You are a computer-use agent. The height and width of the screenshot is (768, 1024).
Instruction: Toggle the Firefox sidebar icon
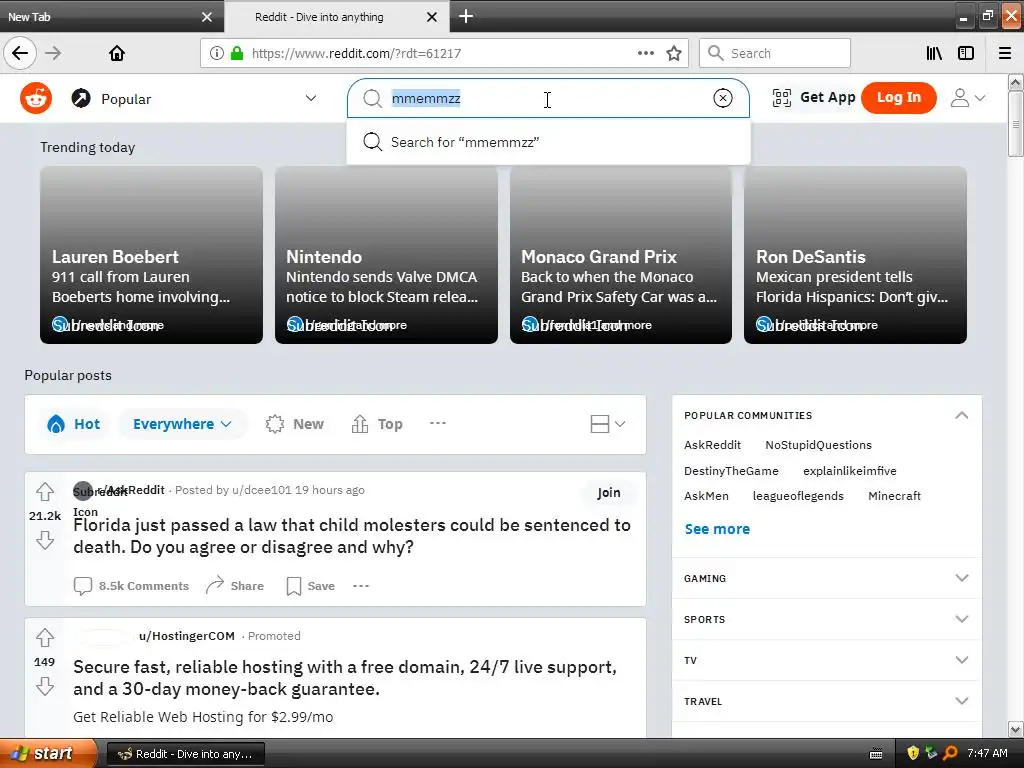pyautogui.click(x=966, y=53)
